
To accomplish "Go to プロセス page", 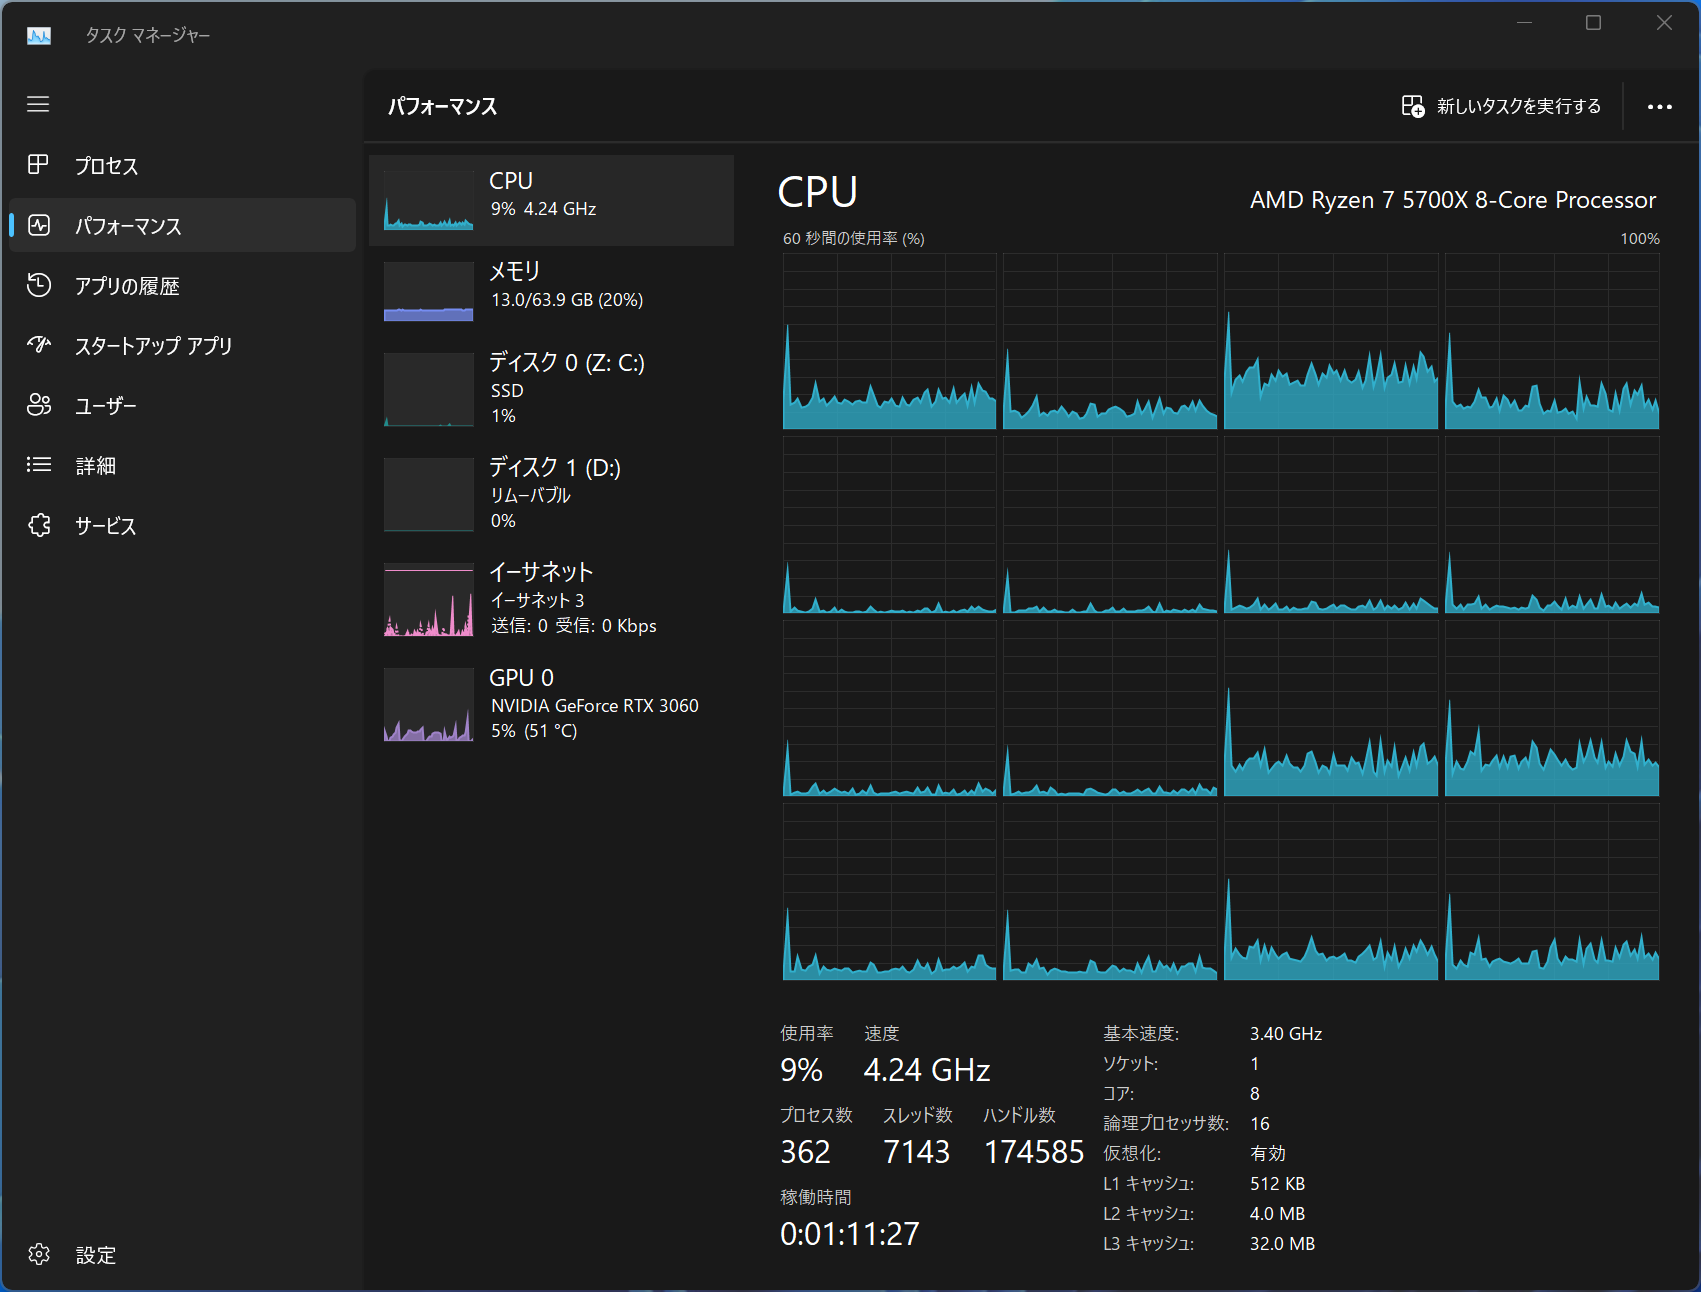I will pyautogui.click(x=182, y=165).
